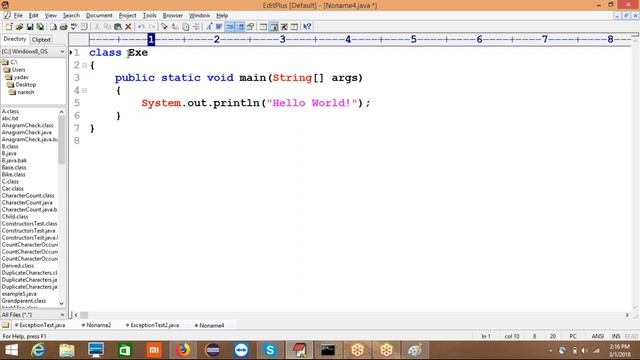Collapse the code fold at line 2

point(84,65)
